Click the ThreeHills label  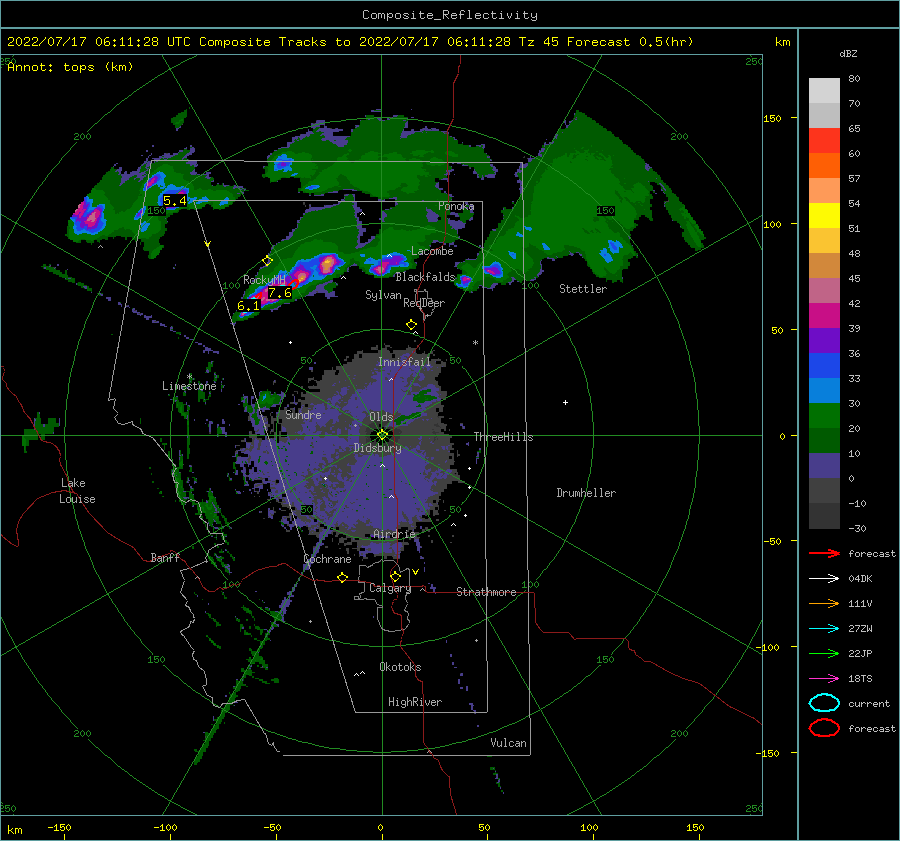point(503,437)
